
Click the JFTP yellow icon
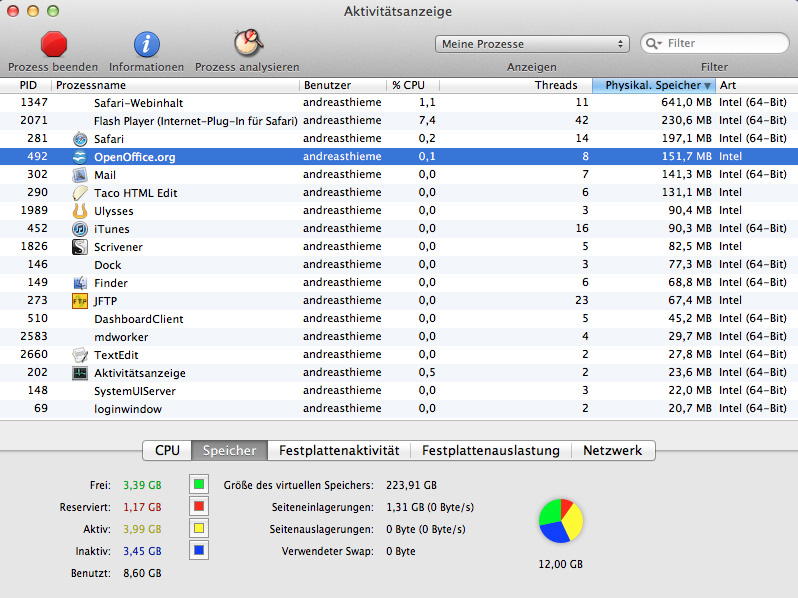coord(80,301)
